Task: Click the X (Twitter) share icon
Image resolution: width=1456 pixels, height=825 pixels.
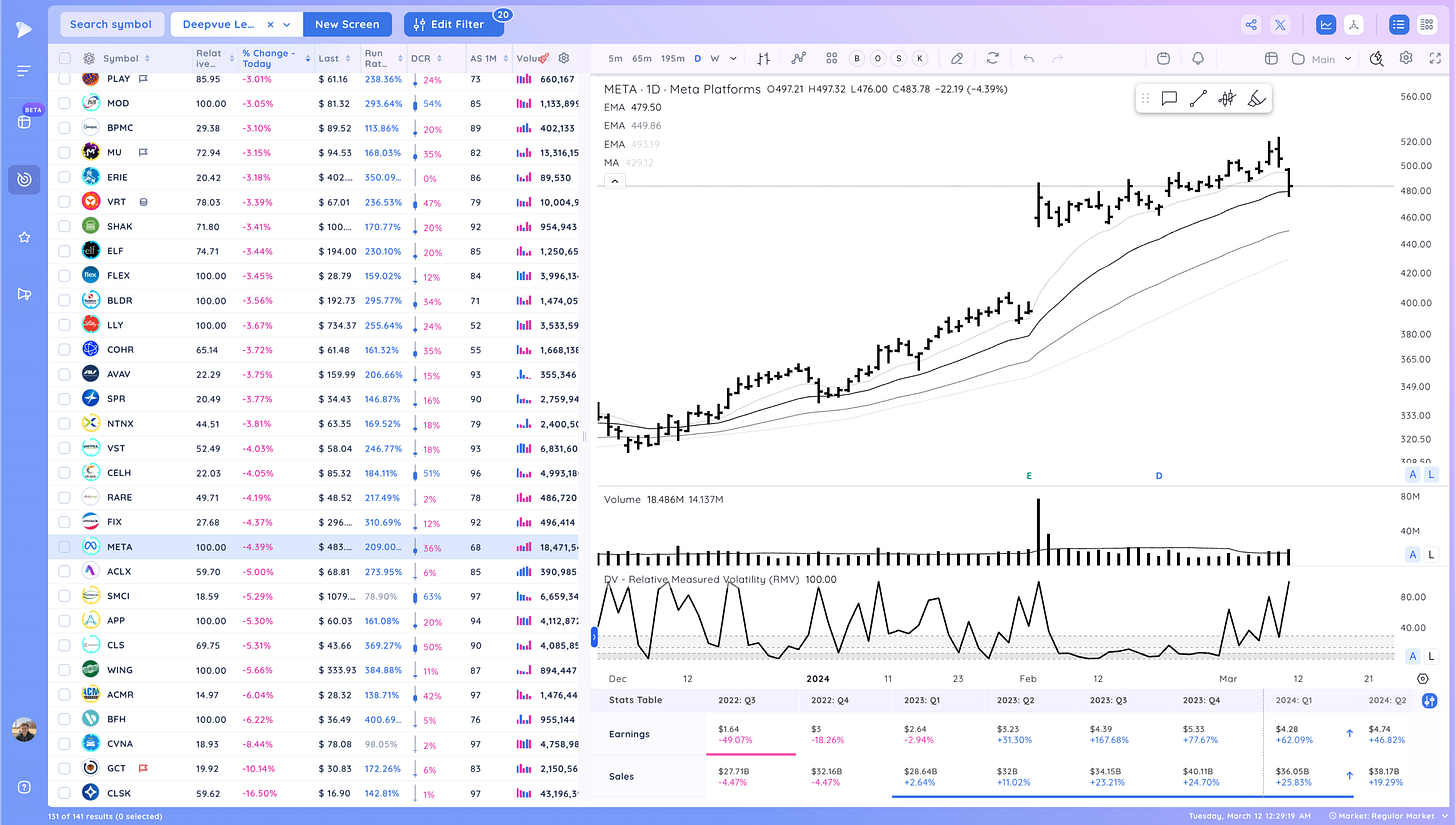Action: click(1280, 24)
